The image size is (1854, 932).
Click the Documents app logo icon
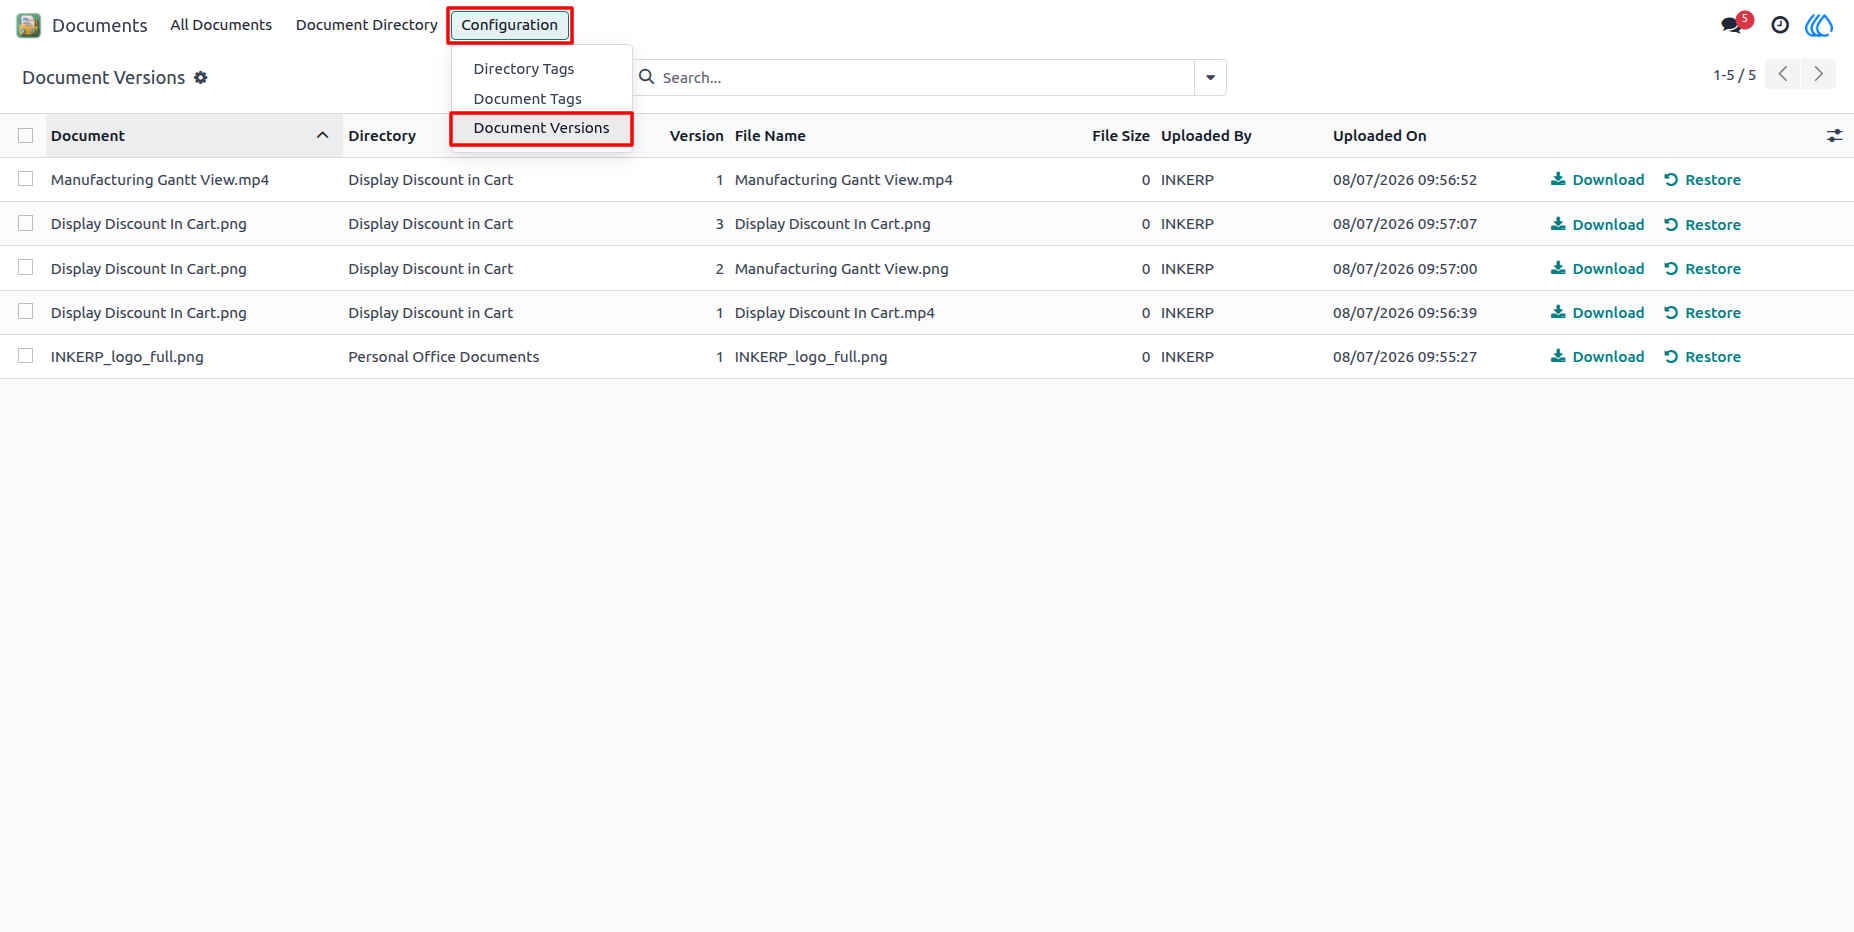(29, 25)
